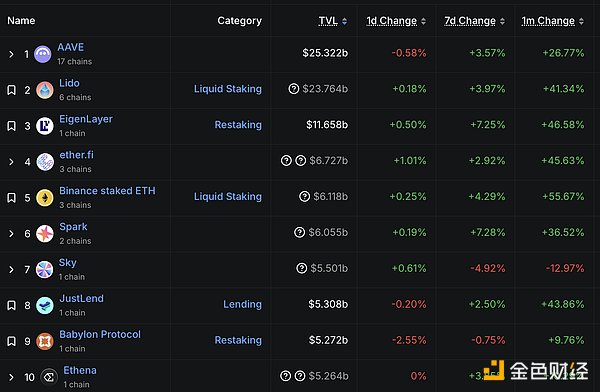600x392 pixels.
Task: Click the Babylon Protocol logo icon
Action: 45,341
